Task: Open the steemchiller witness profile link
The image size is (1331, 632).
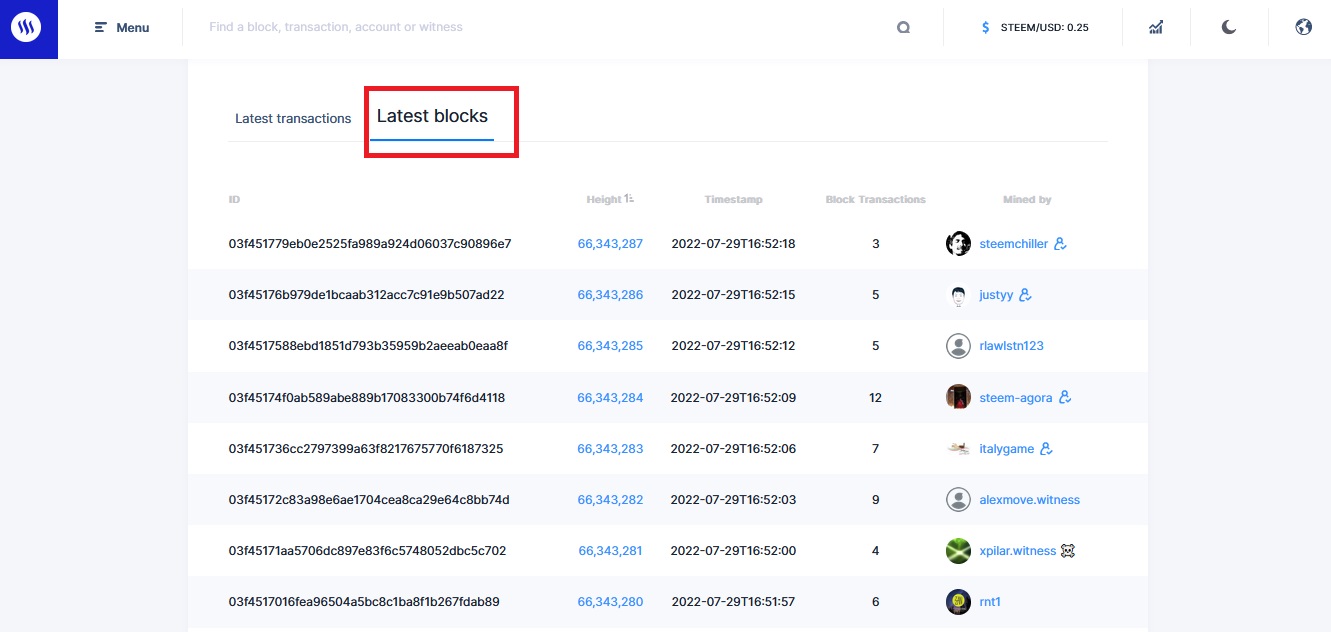Action: tap(1014, 244)
